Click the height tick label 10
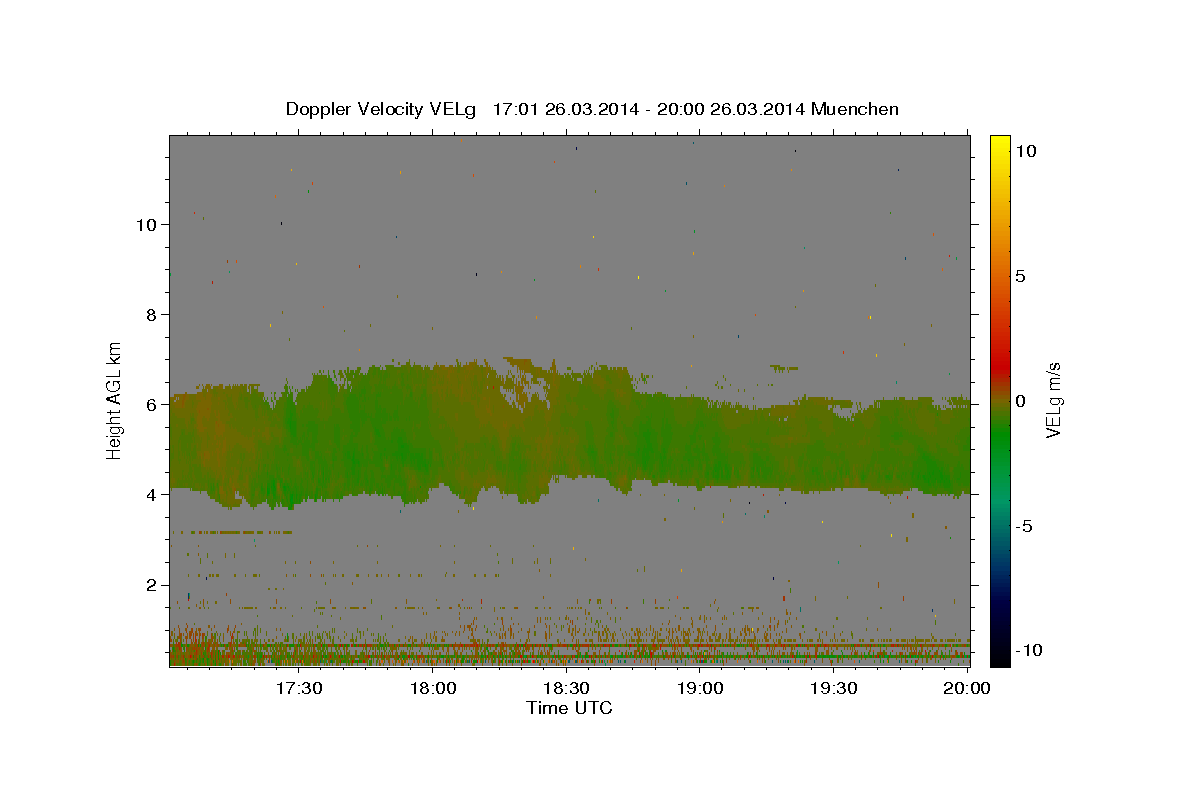The width and height of the screenshot is (1200, 800). click(146, 224)
